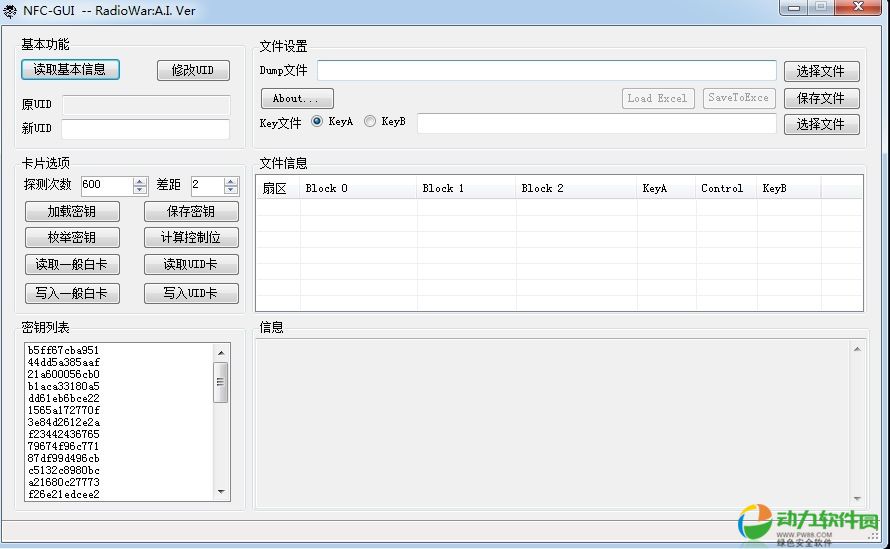
Task: Click 选择文件 next to Dump文件
Action: click(x=821, y=71)
